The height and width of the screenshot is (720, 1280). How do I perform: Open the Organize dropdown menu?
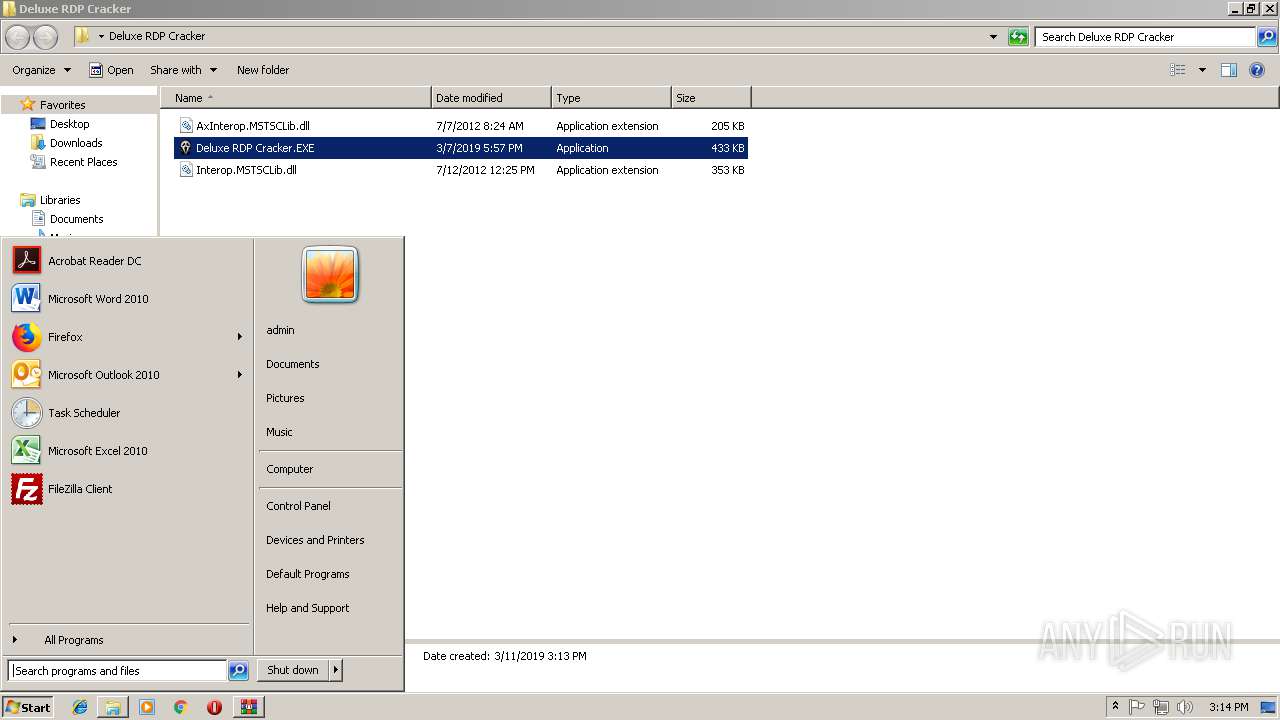point(41,70)
